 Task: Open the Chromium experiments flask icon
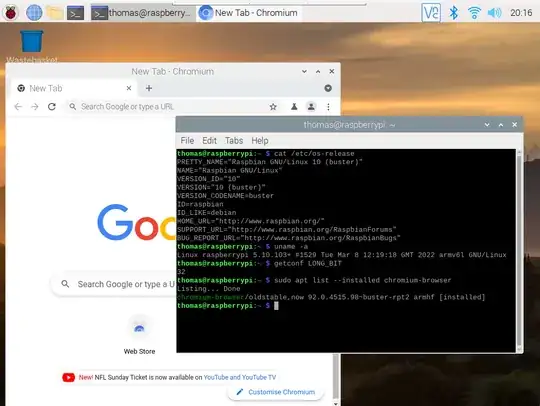pyautogui.click(x=294, y=107)
